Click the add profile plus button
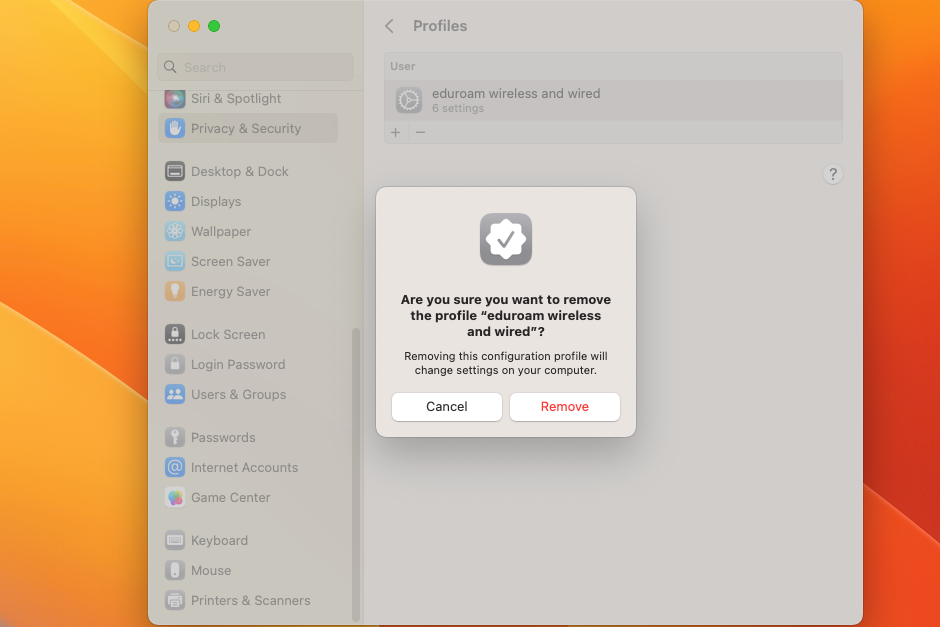 pyautogui.click(x=395, y=132)
